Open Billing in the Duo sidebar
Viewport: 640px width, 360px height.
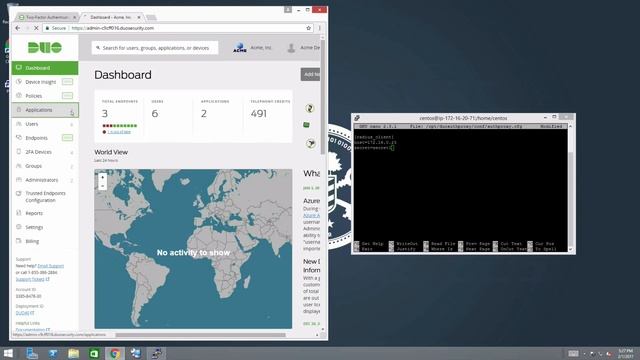coord(44,241)
